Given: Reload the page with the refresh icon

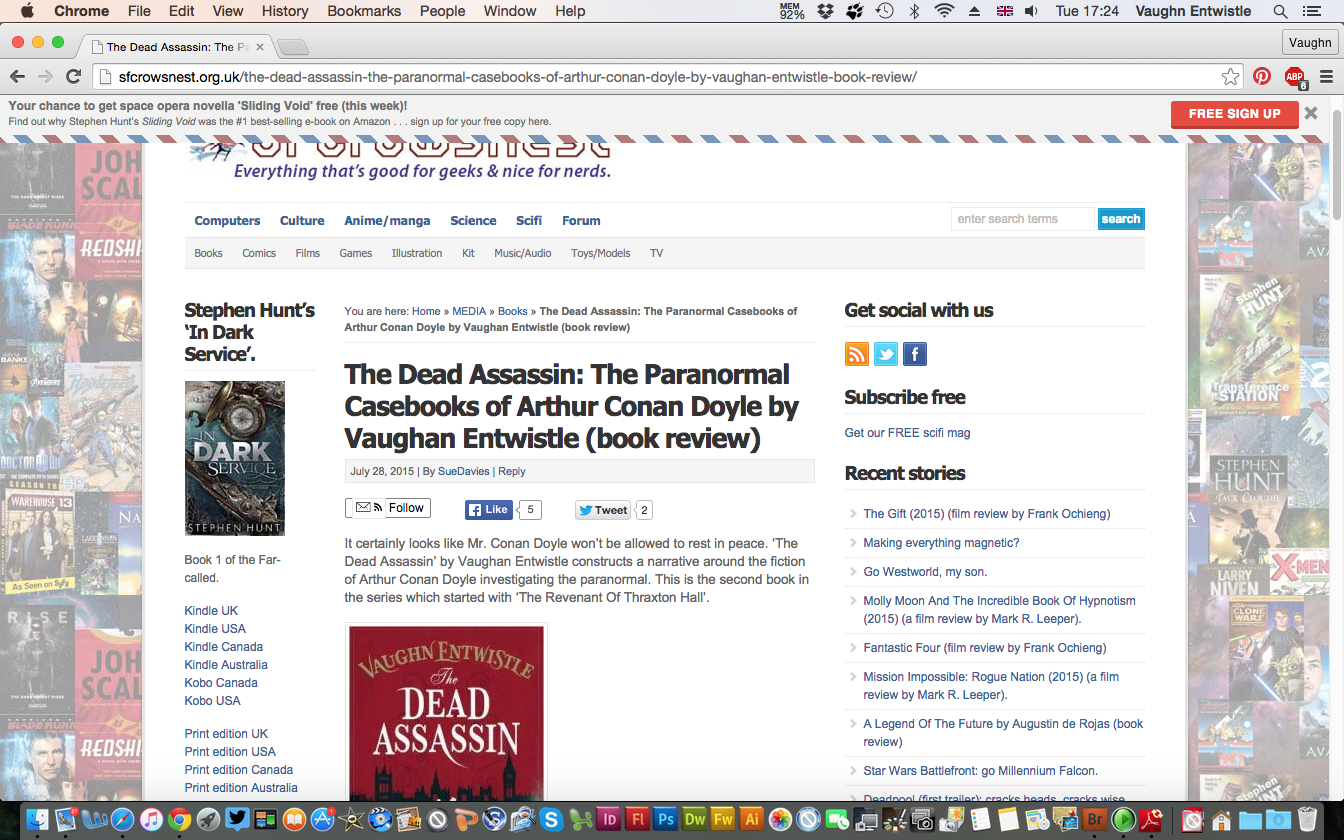Looking at the screenshot, I should [73, 77].
